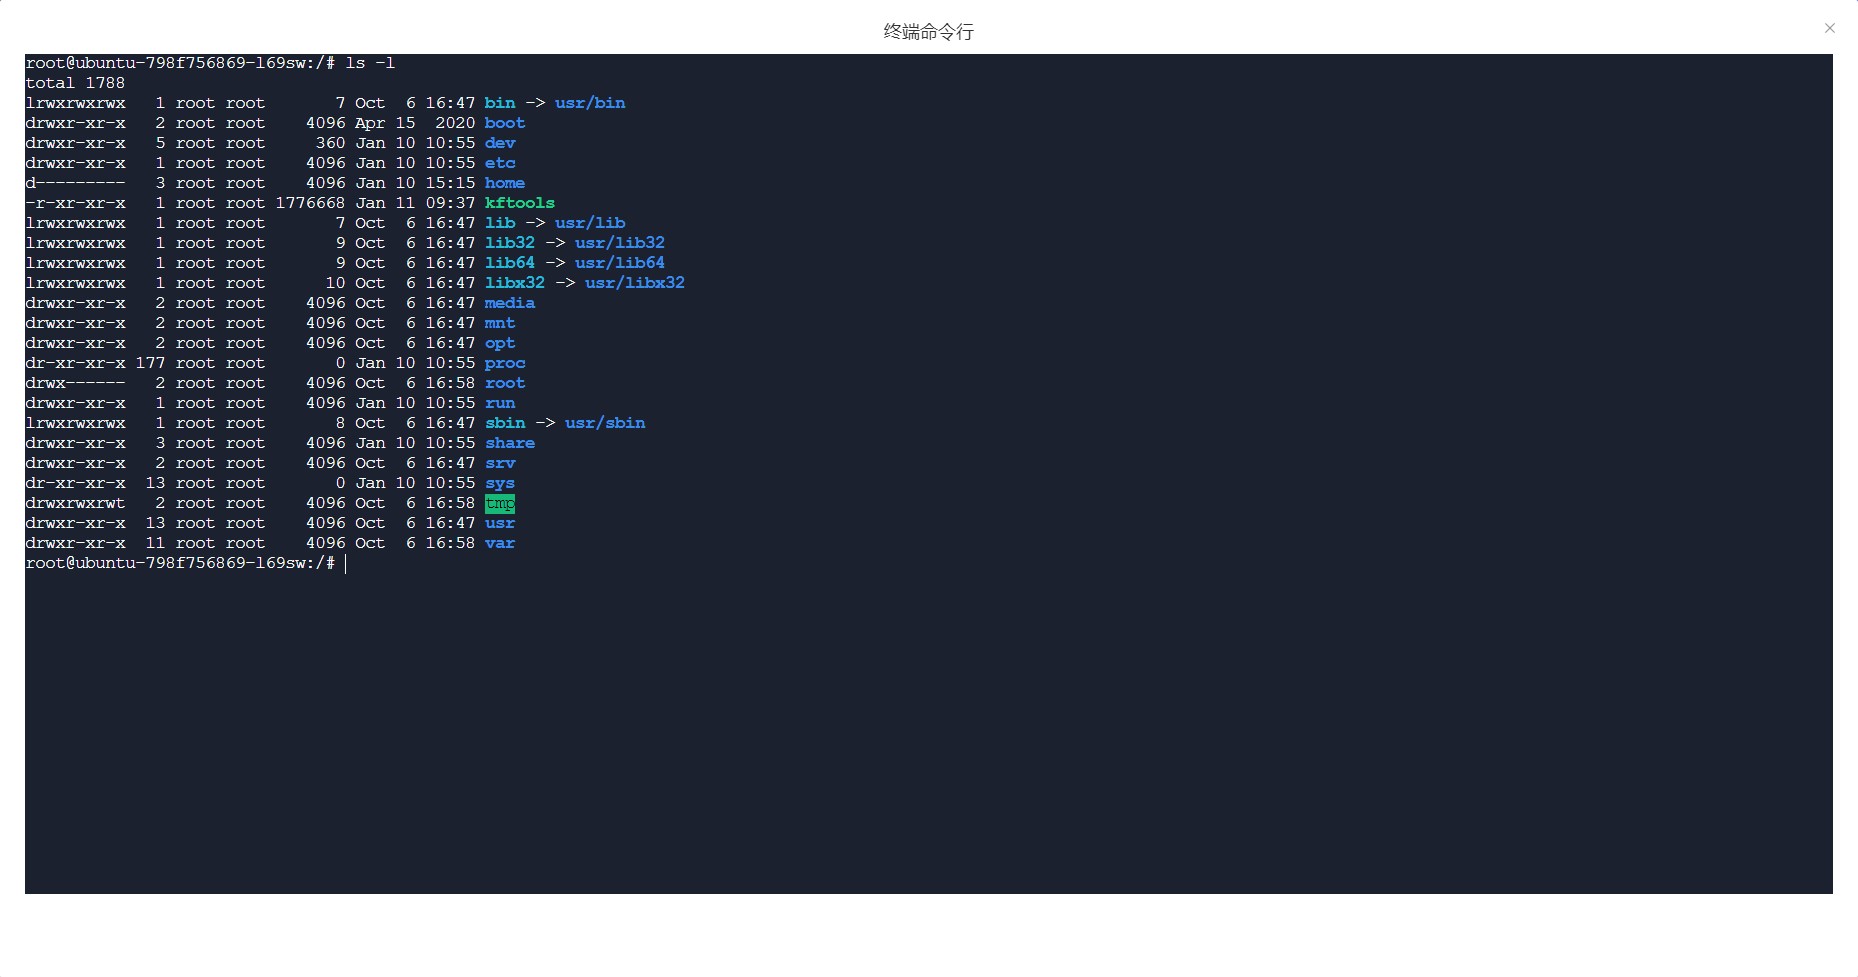The width and height of the screenshot is (1858, 977).
Task: Click the 'usr' directory name
Action: [x=500, y=523]
